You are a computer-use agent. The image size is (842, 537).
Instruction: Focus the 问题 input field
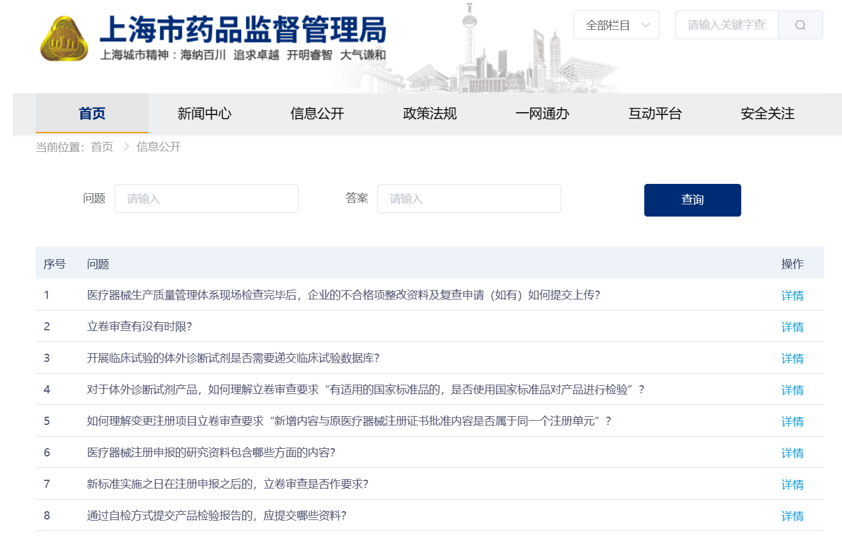[x=206, y=199]
